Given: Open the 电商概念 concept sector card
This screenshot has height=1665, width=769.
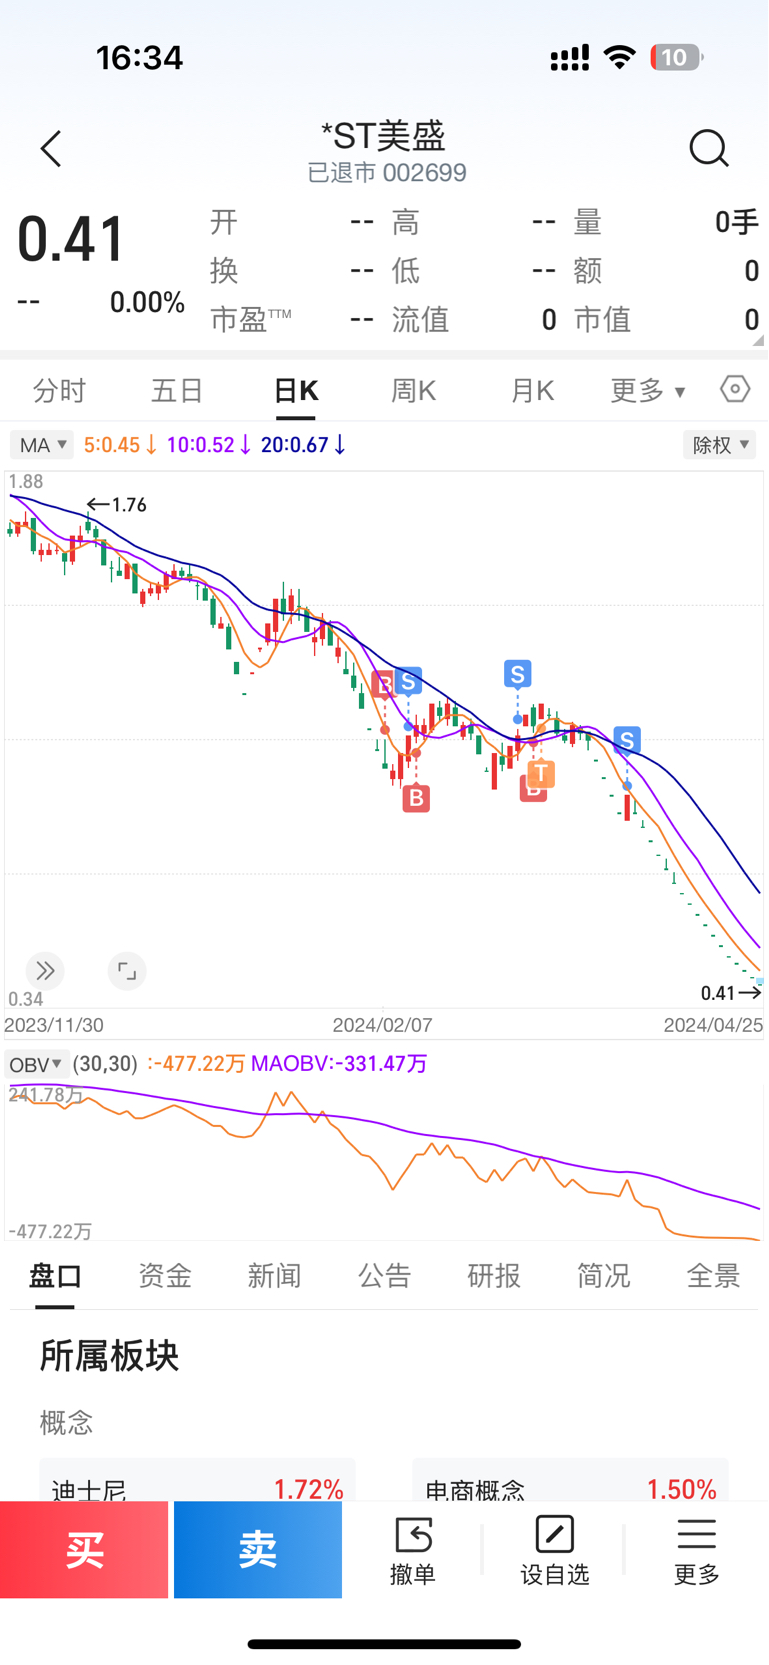Looking at the screenshot, I should pyautogui.click(x=571, y=1482).
